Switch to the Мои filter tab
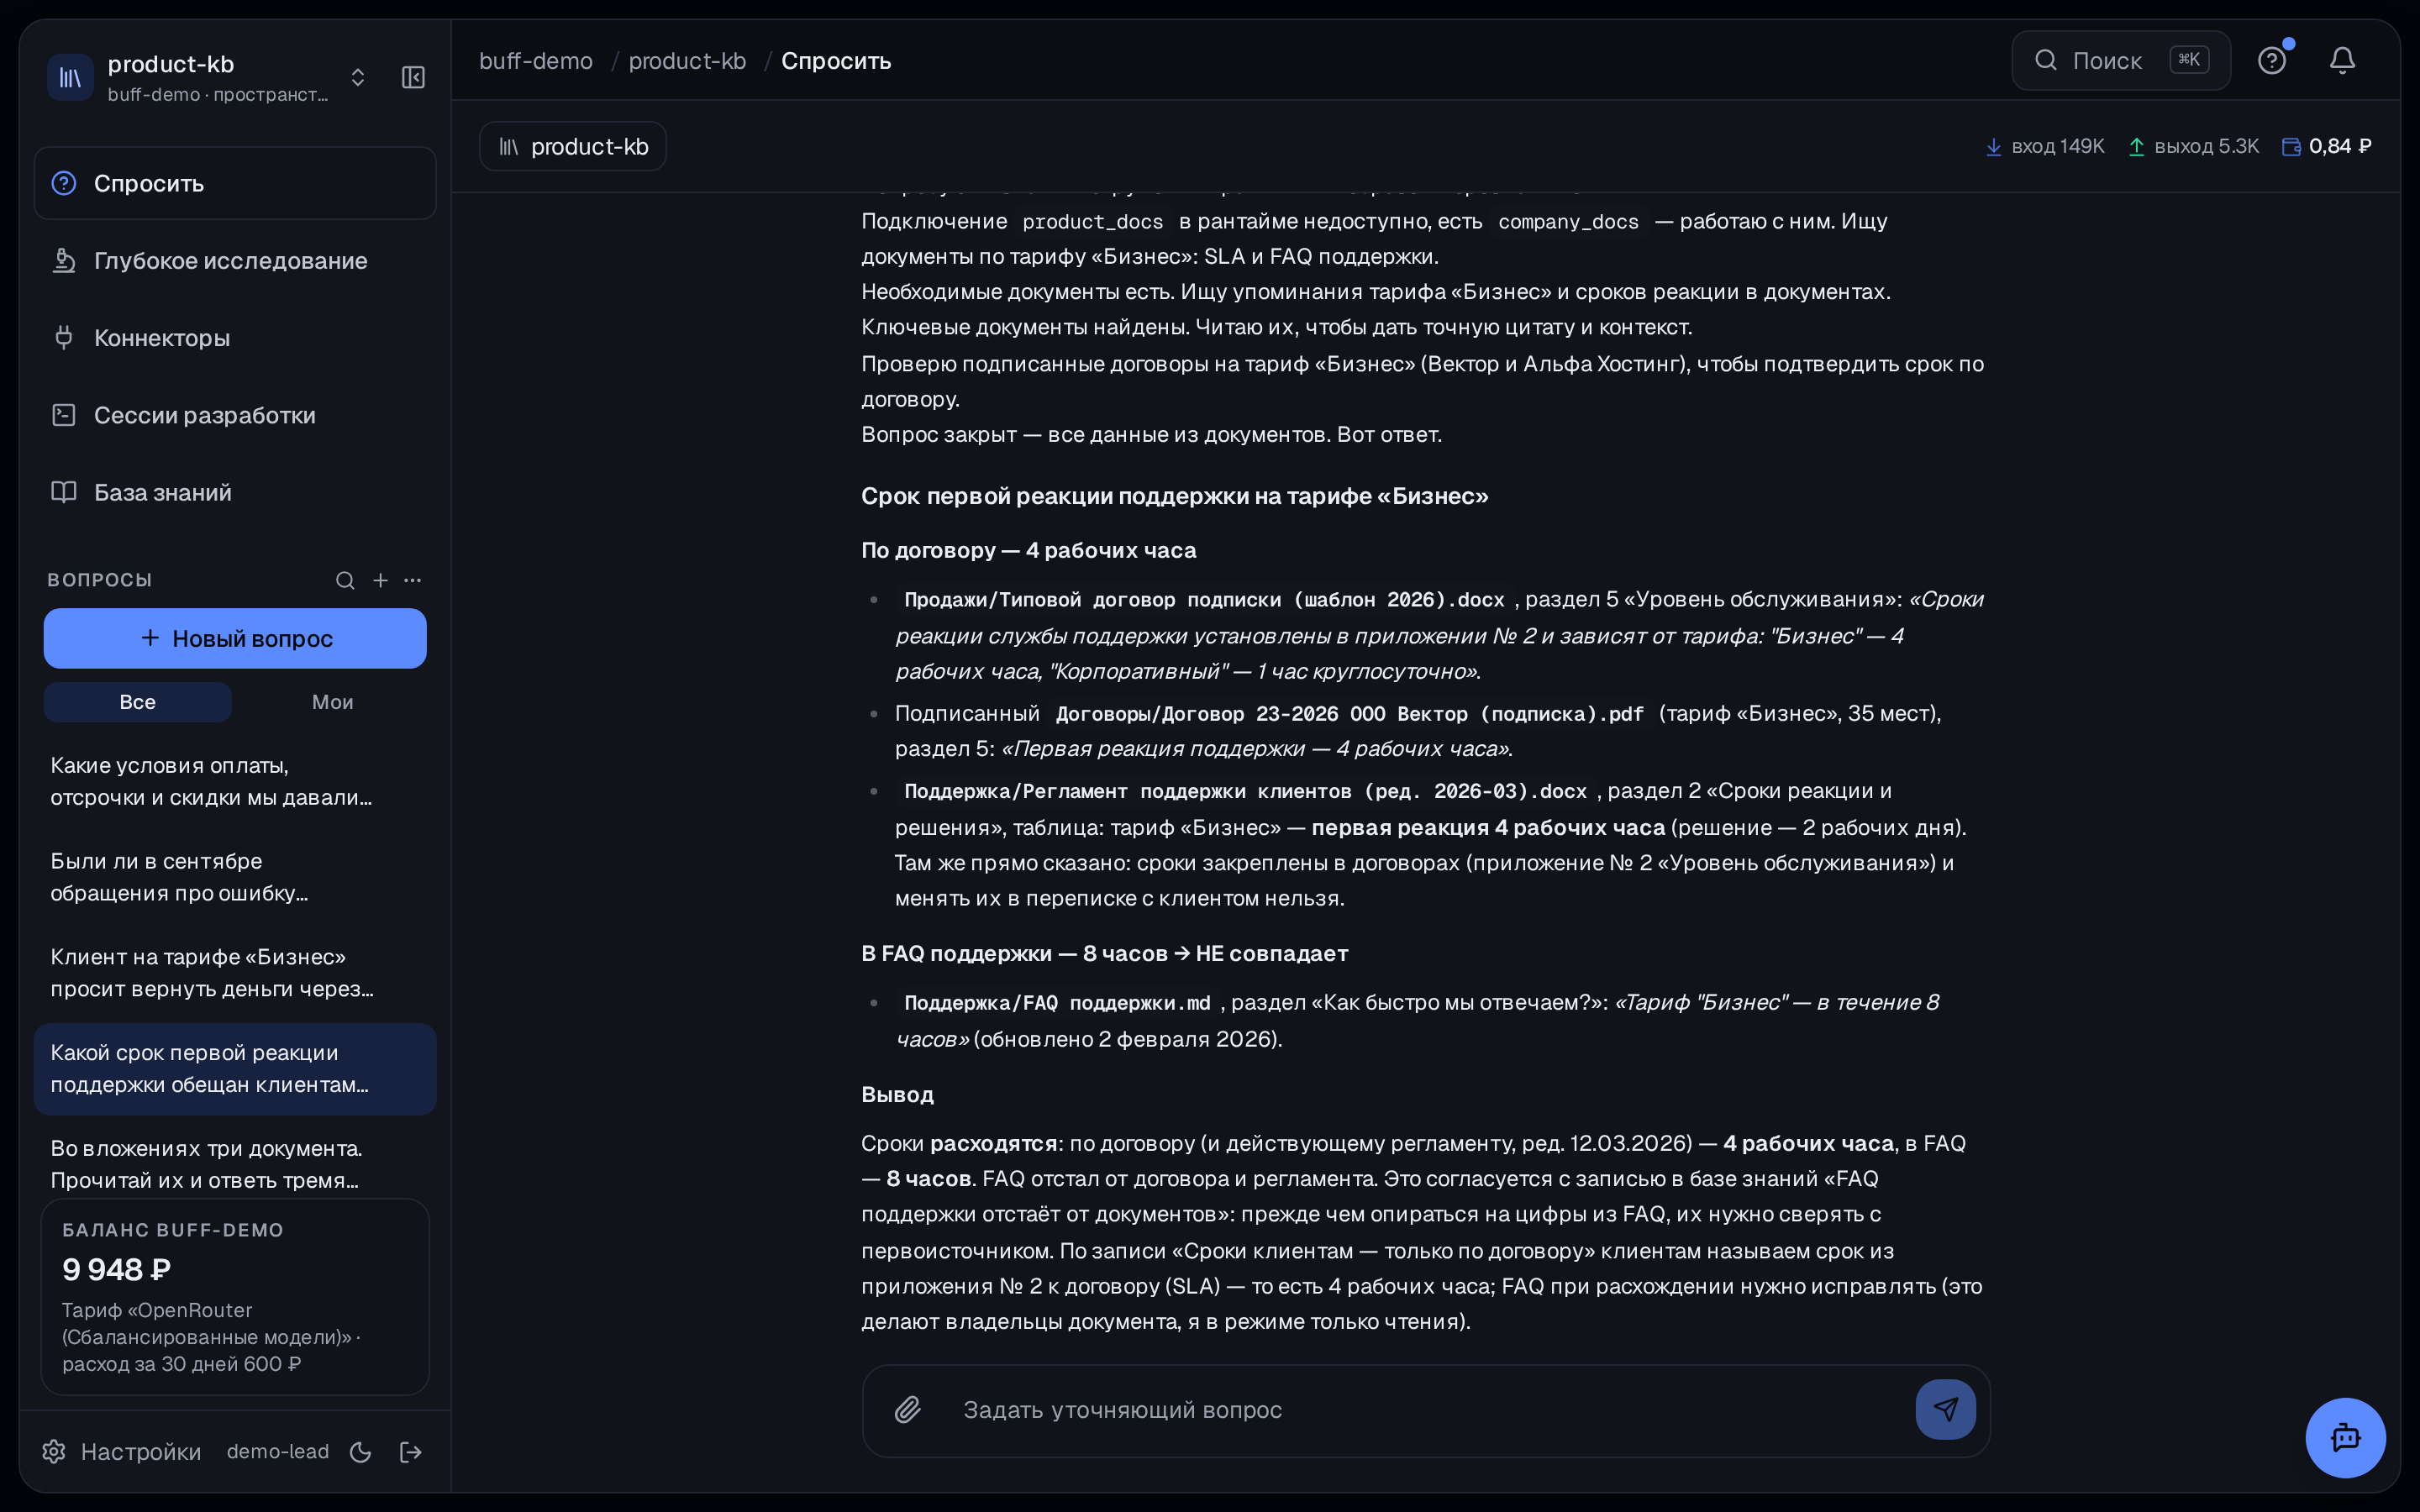The width and height of the screenshot is (2420, 1512). tap(332, 702)
